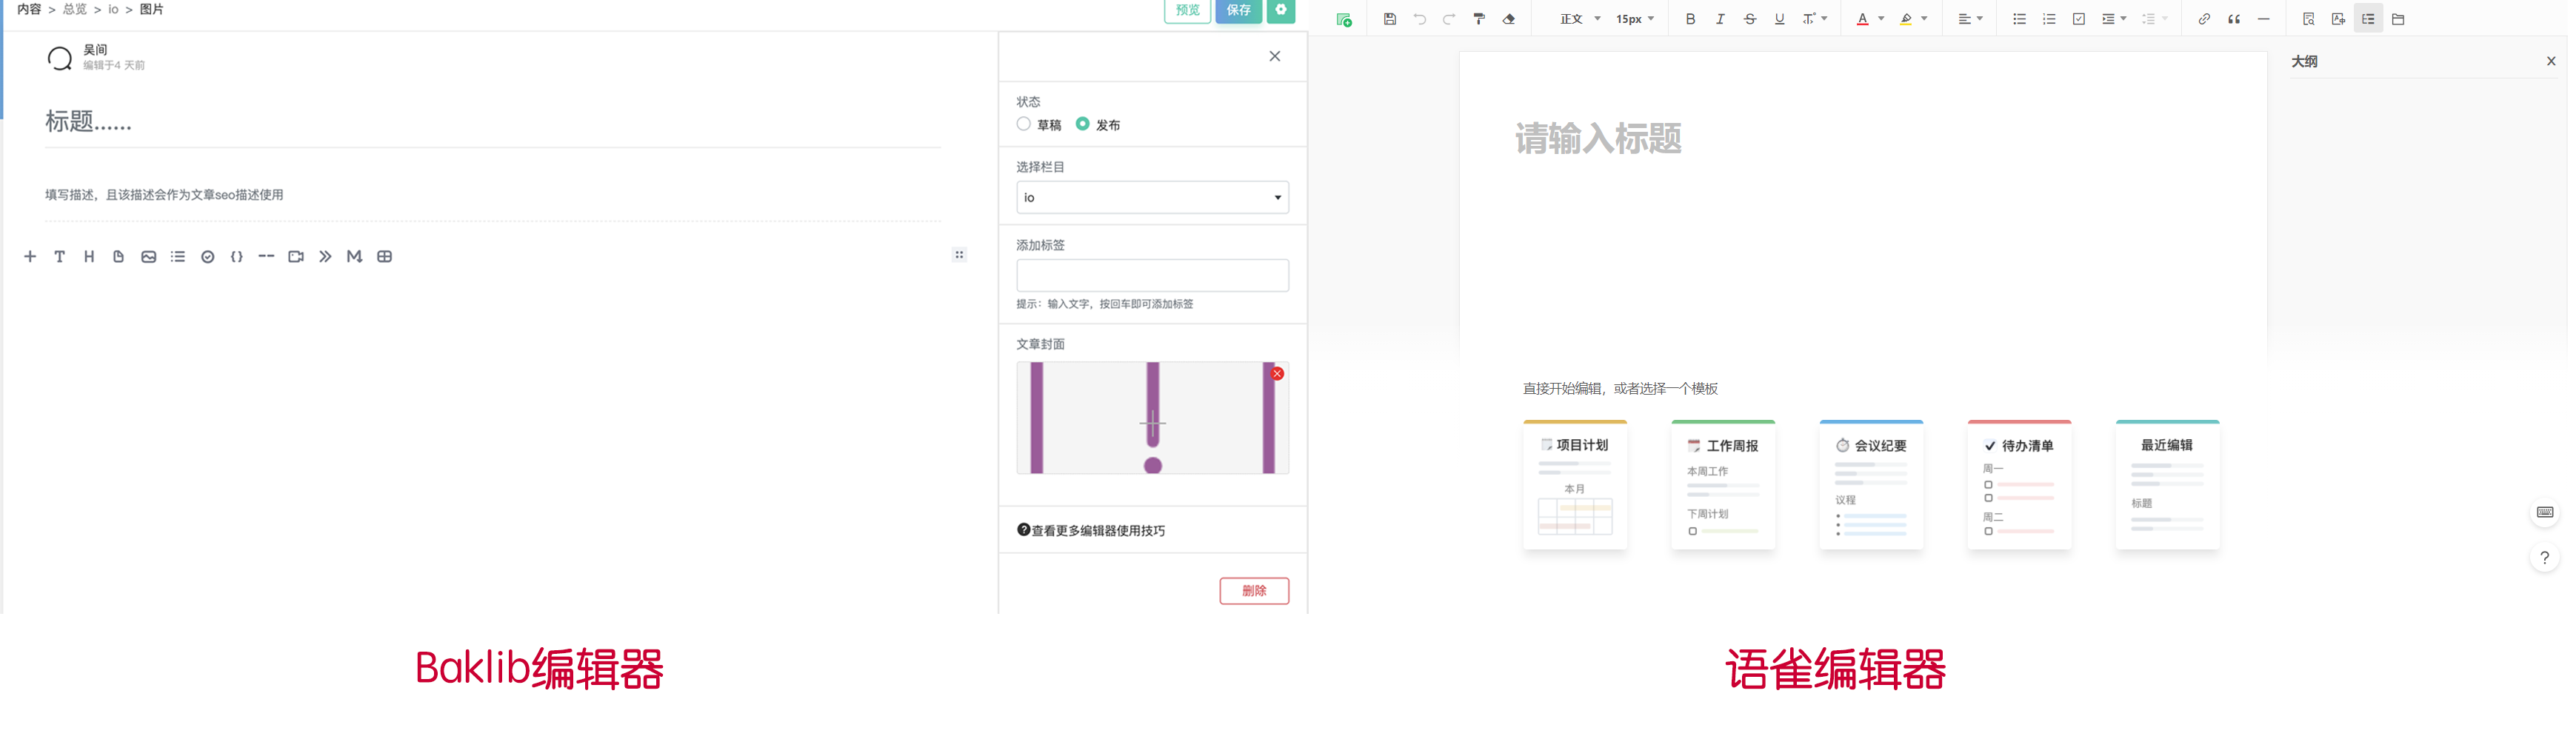The image size is (2576, 742).
Task: Click the folder icon in Yuque toolbar
Action: point(2398,19)
